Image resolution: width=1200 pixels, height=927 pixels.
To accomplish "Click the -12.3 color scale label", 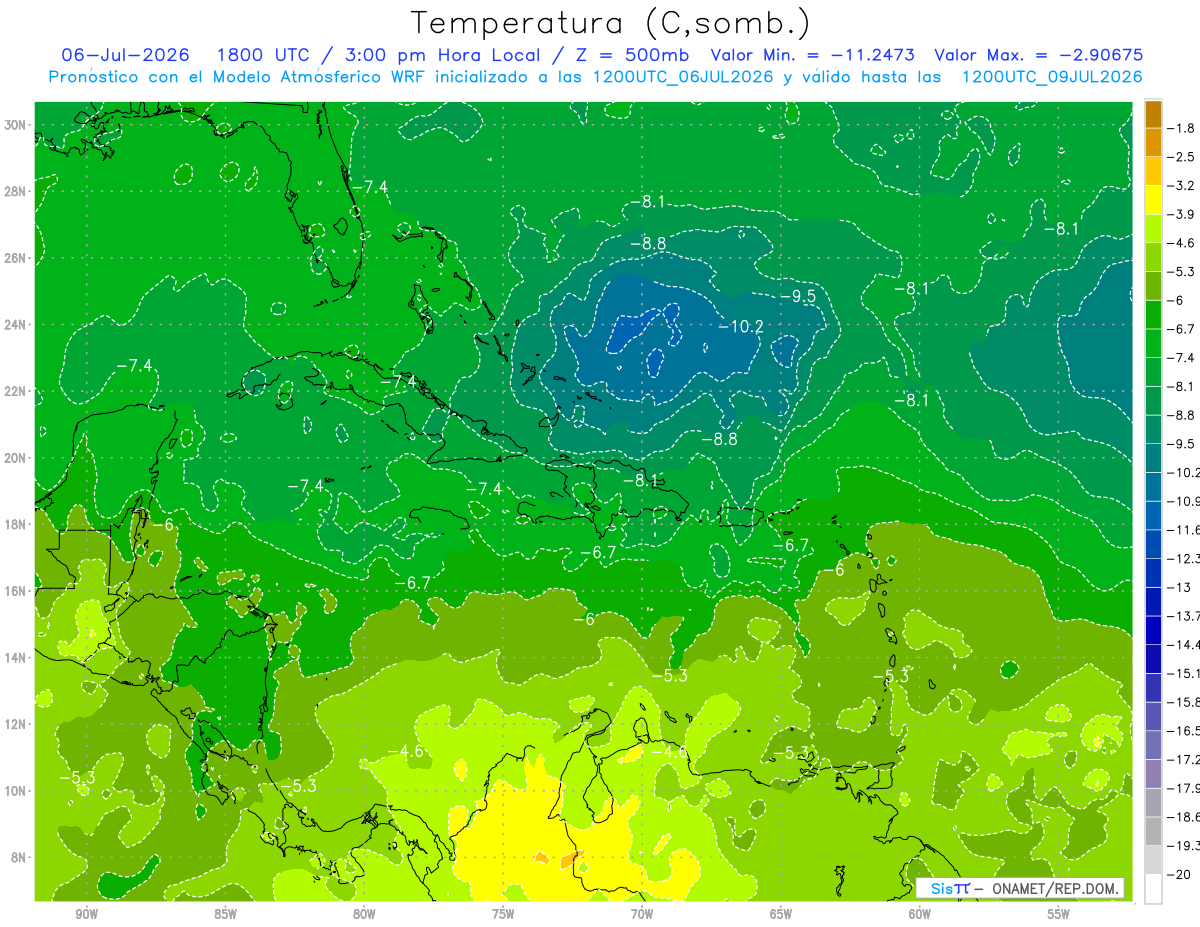I will click(x=1183, y=558).
